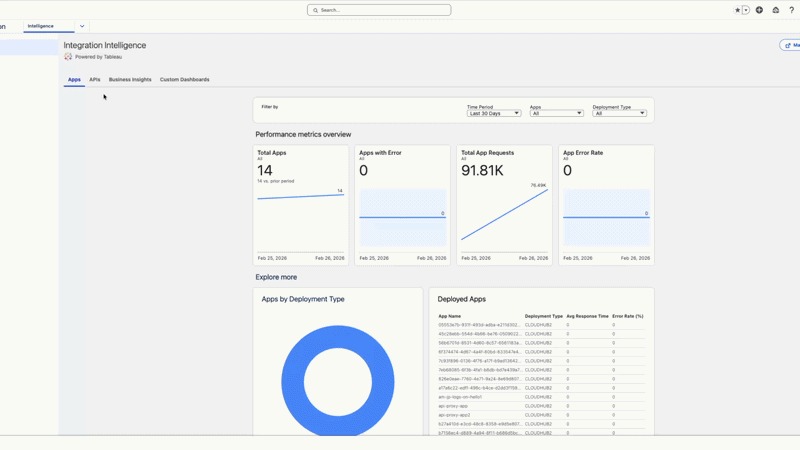Click the Tableau logo beside Powered by Tableau
This screenshot has height=450, width=800.
pos(68,57)
